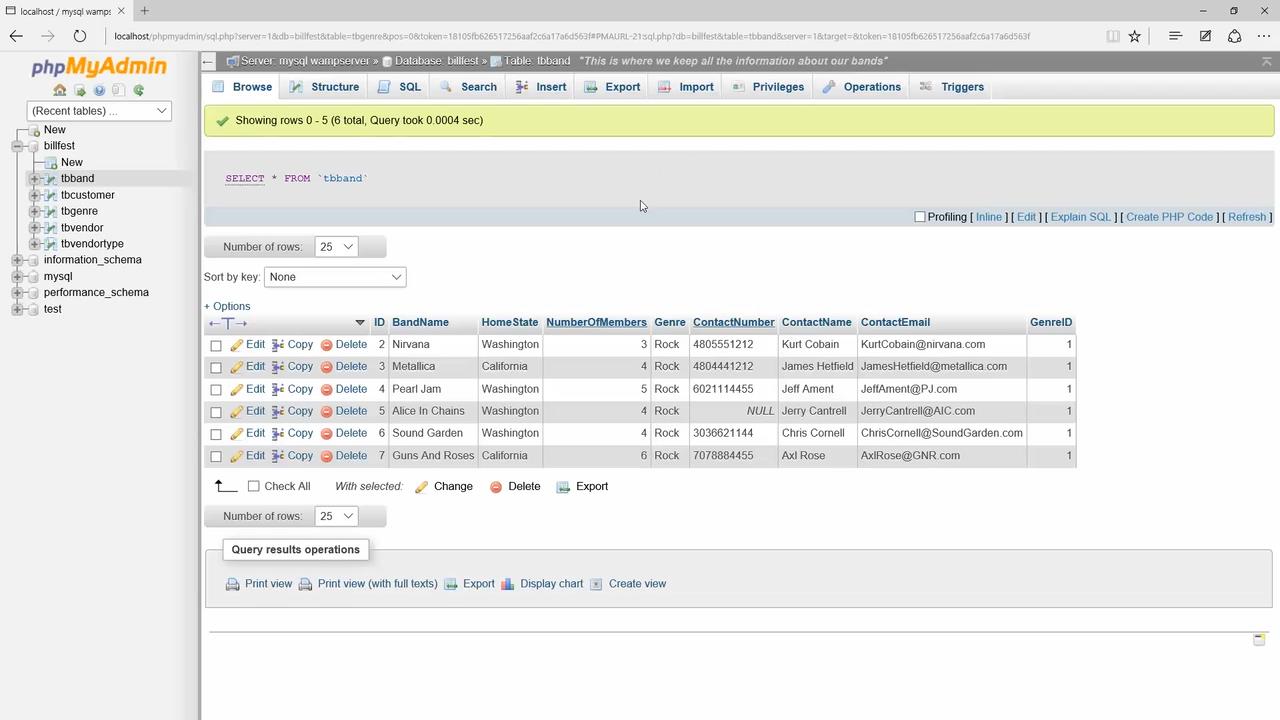Edit the Nirvana row with the pencil
The image size is (1280, 720).
[247, 344]
